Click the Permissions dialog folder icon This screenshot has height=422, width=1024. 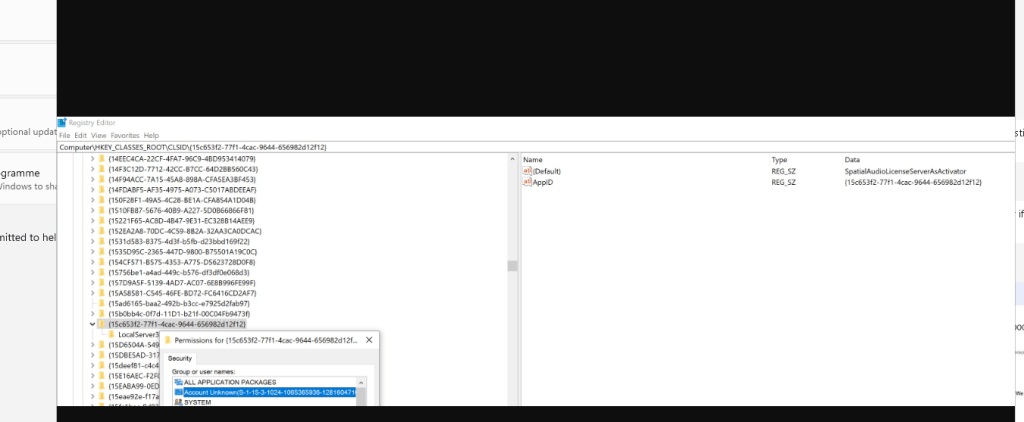tap(168, 340)
